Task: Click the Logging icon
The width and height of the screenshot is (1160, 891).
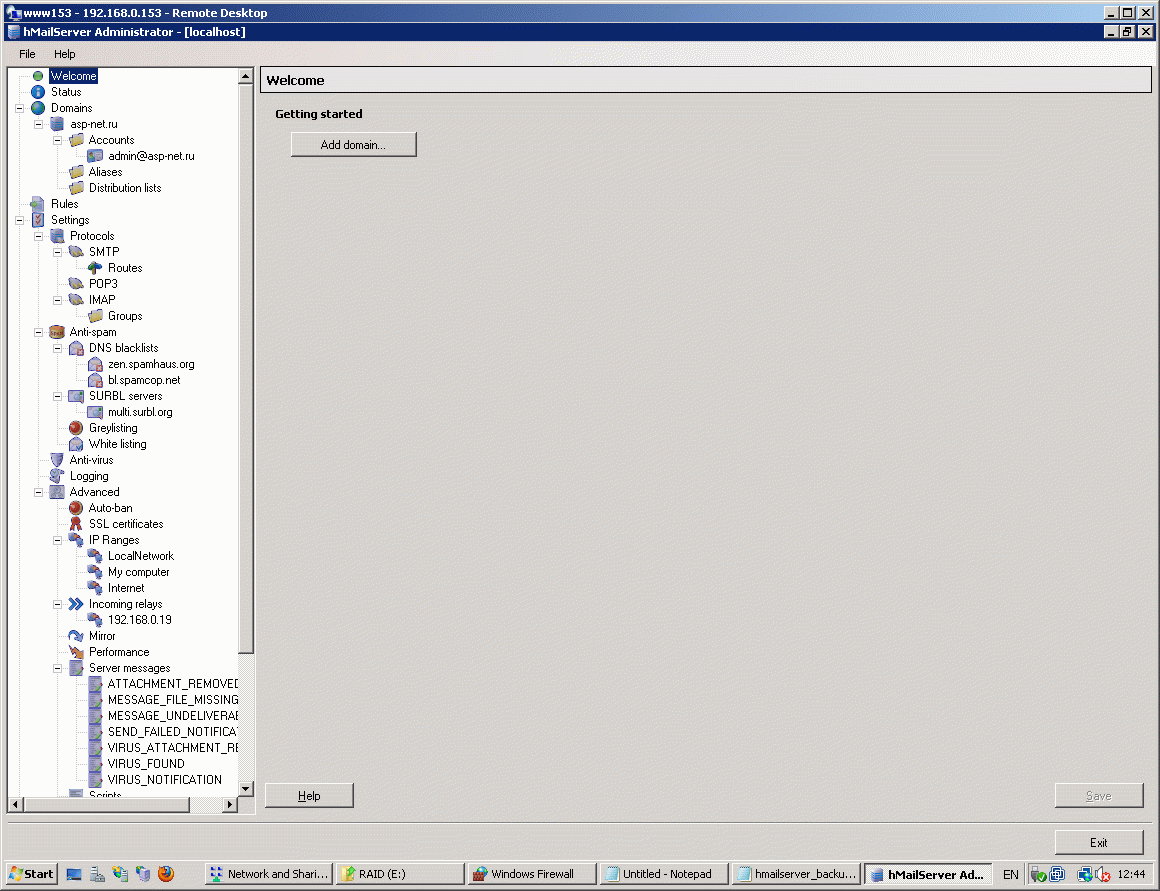Action: [57, 476]
